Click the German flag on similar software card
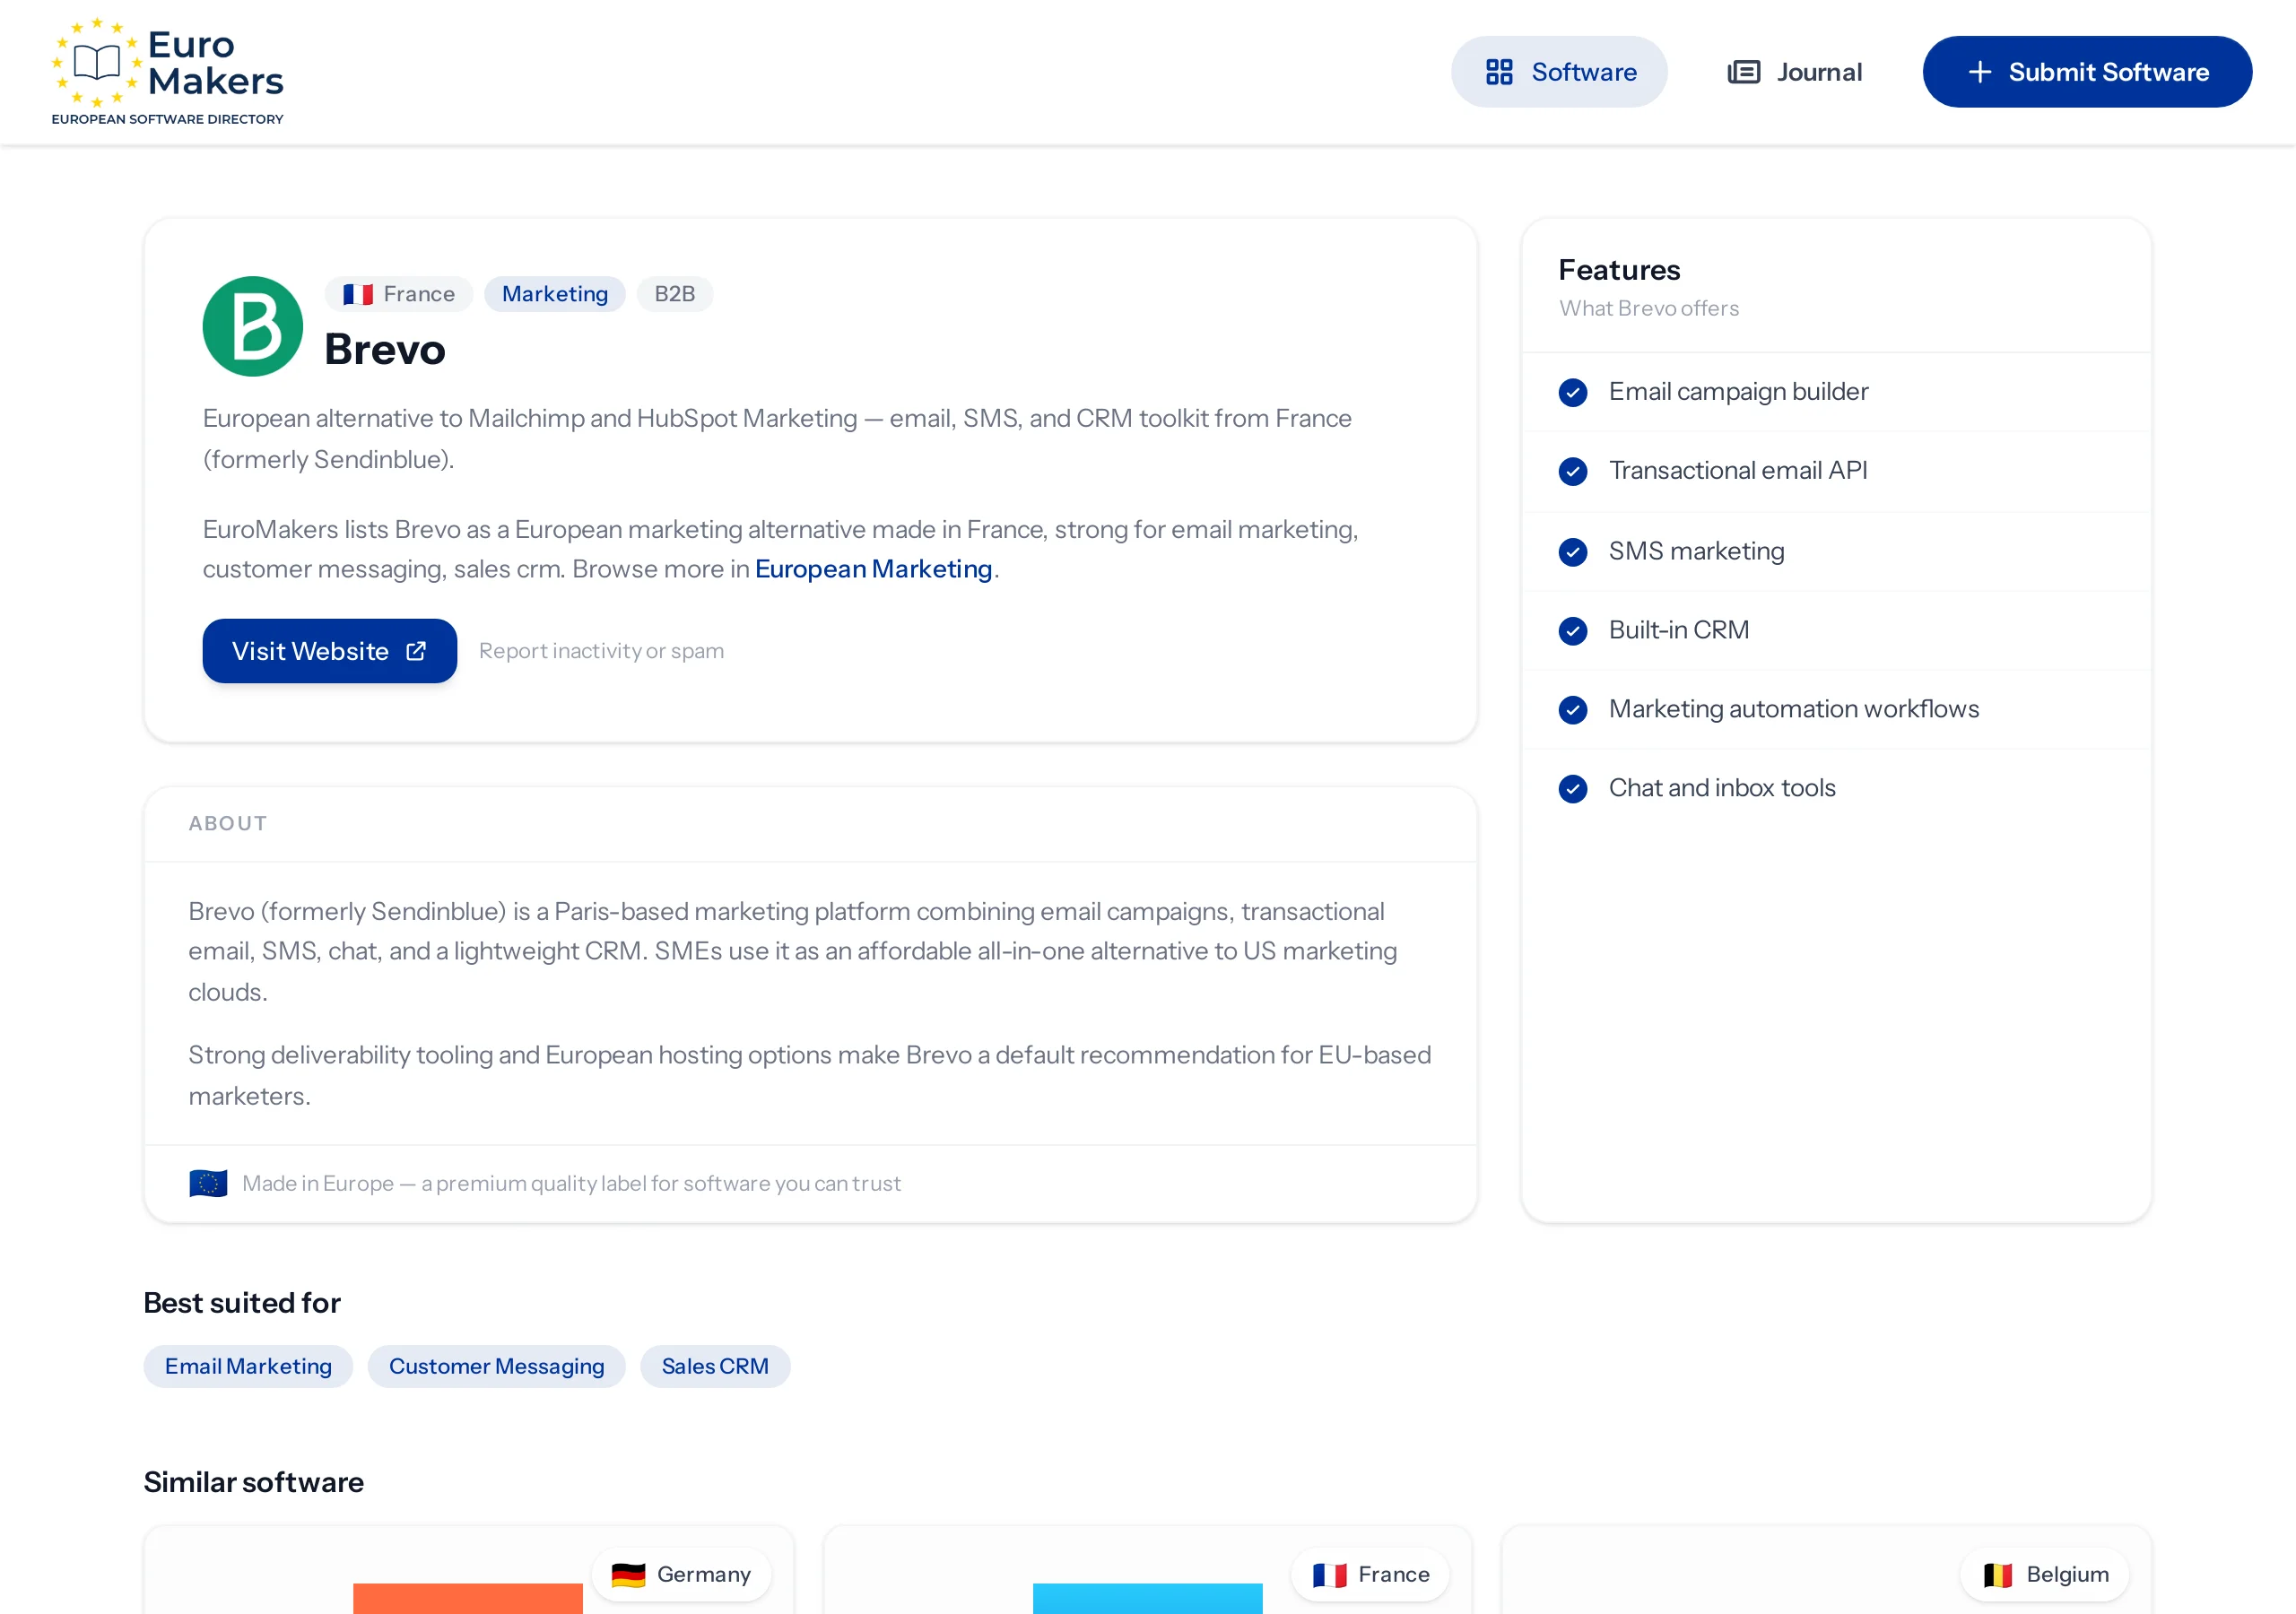Viewport: 2296px width, 1614px height. tap(628, 1575)
